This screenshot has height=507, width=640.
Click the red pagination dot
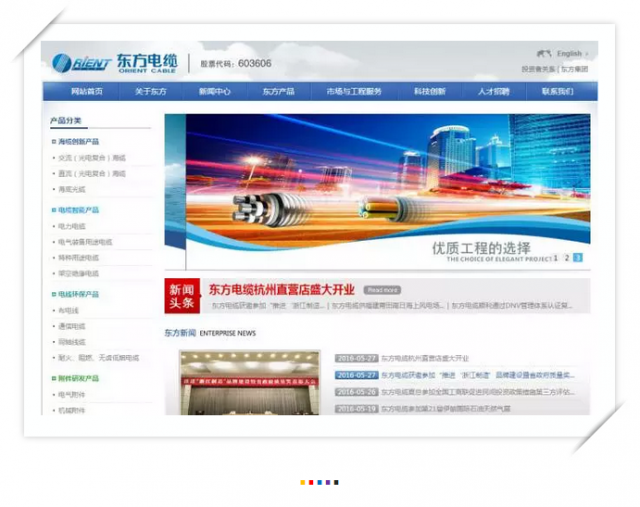coord(311,483)
